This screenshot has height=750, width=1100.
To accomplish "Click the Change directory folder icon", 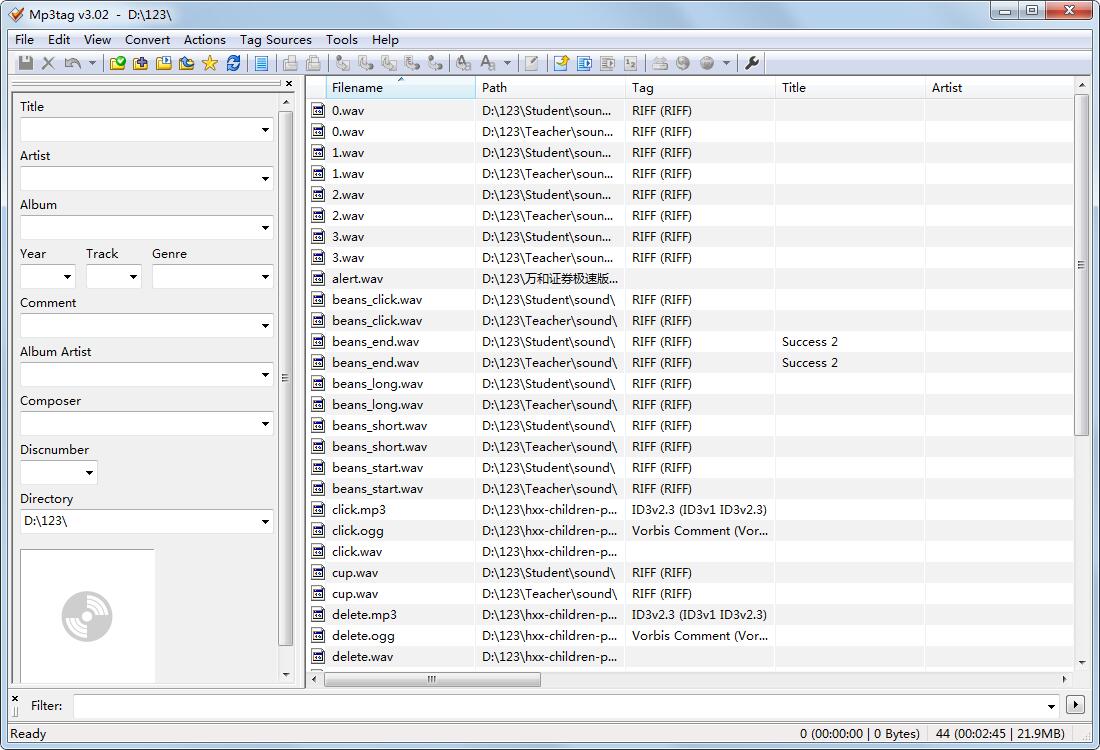I will [x=117, y=63].
